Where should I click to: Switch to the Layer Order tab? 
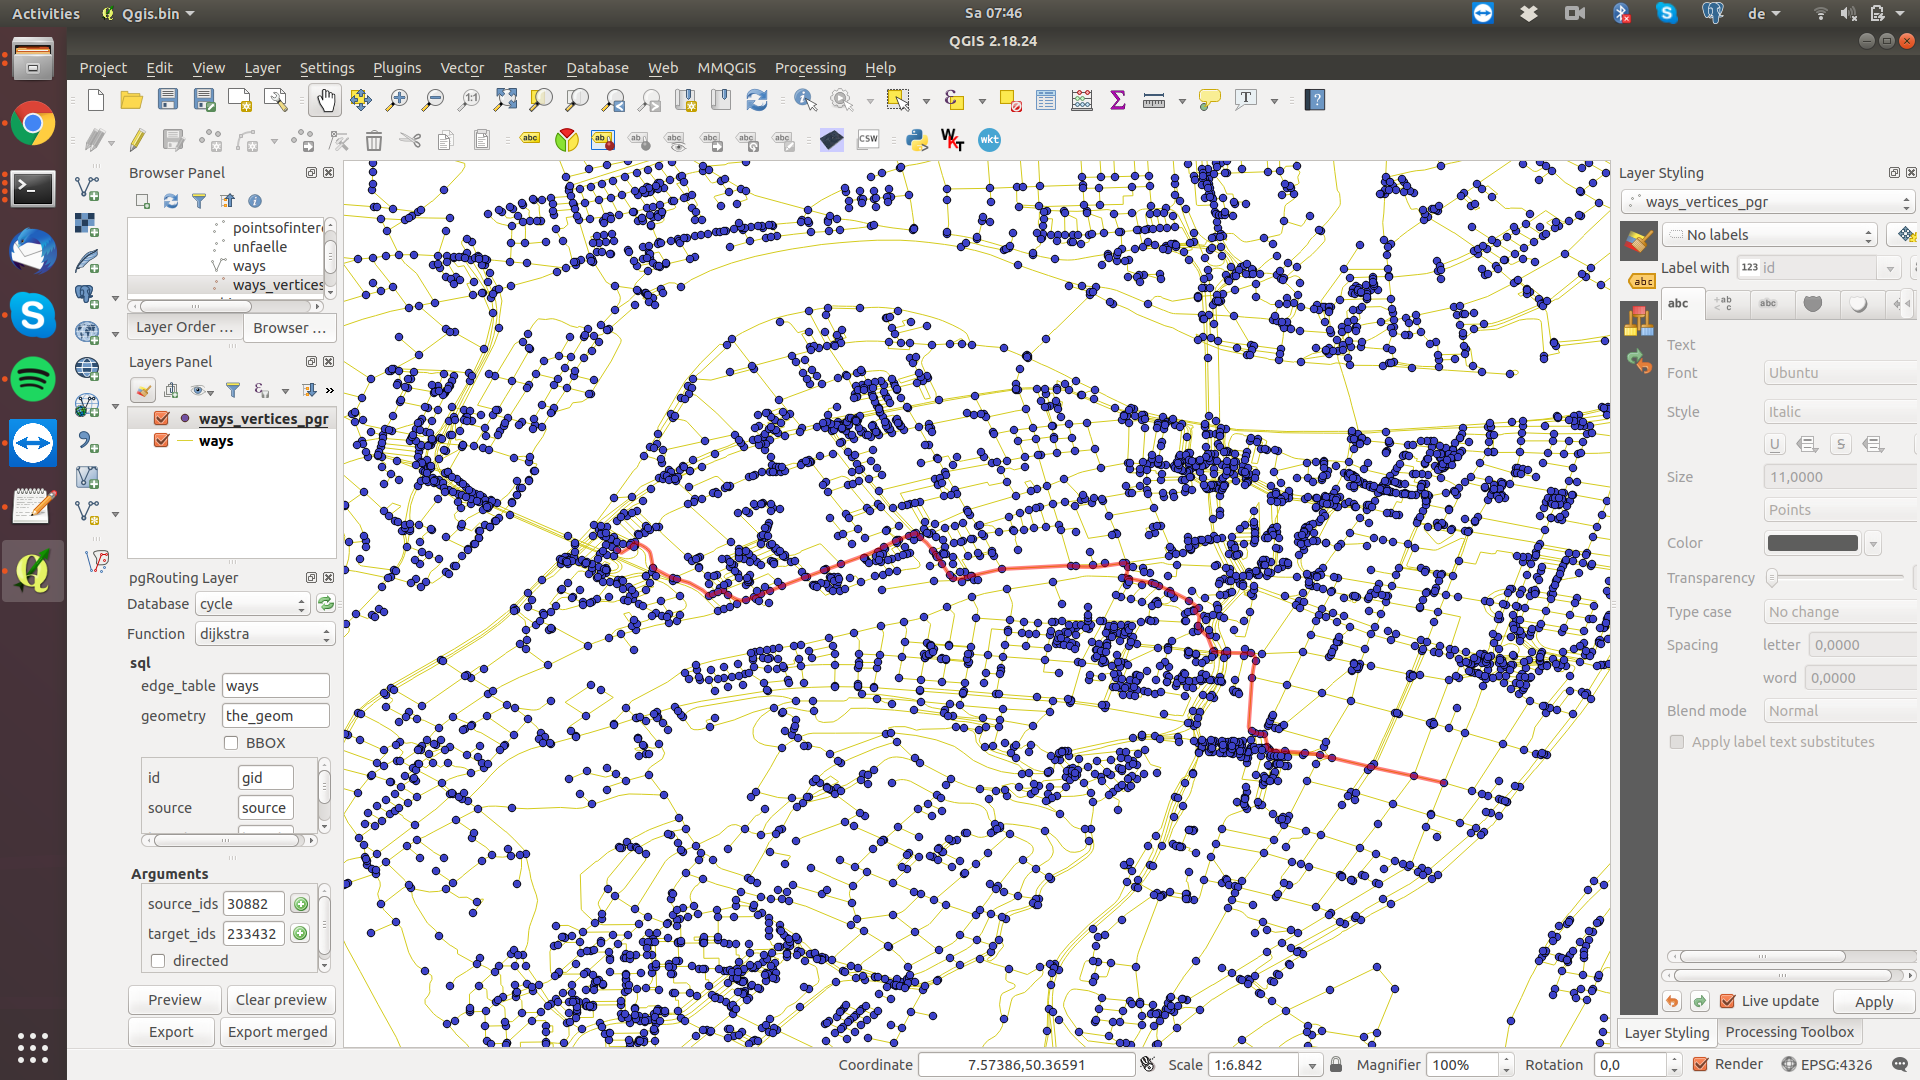click(184, 327)
